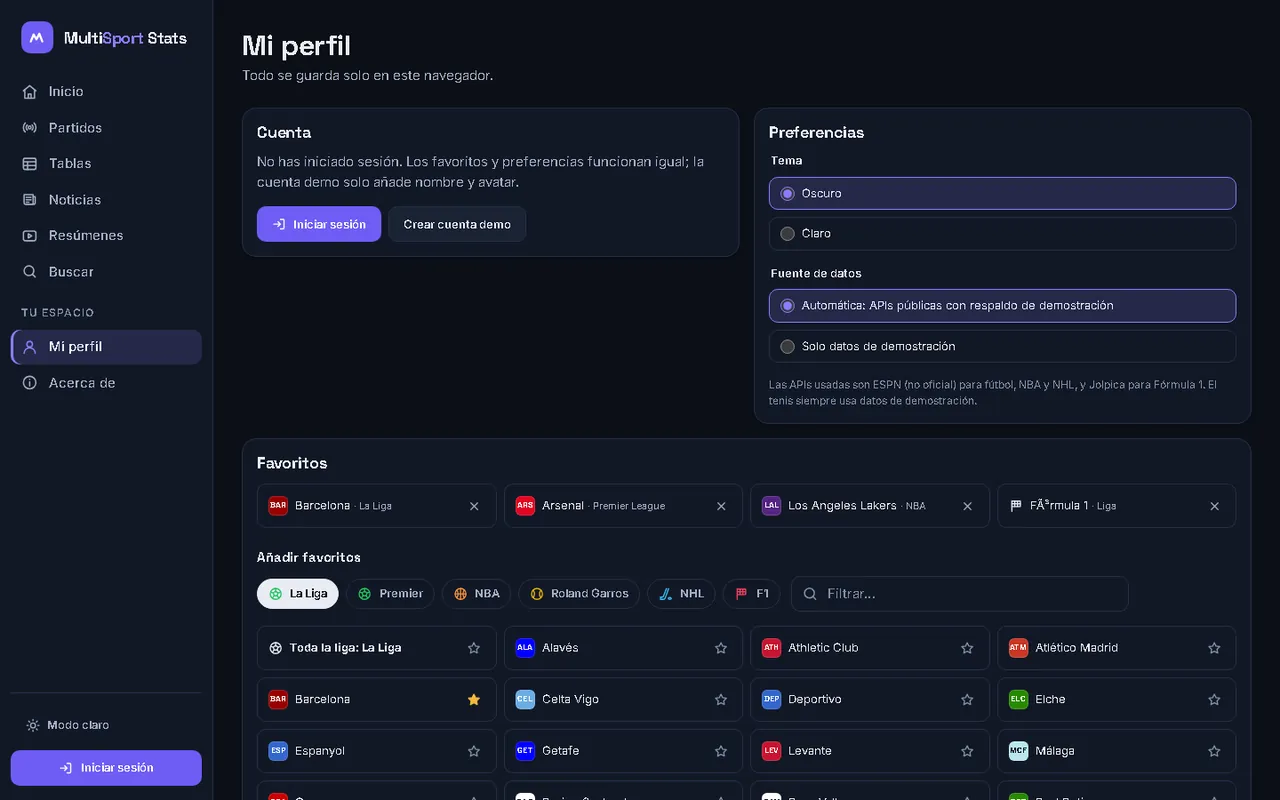Star Getafe as favorite

[721, 751]
